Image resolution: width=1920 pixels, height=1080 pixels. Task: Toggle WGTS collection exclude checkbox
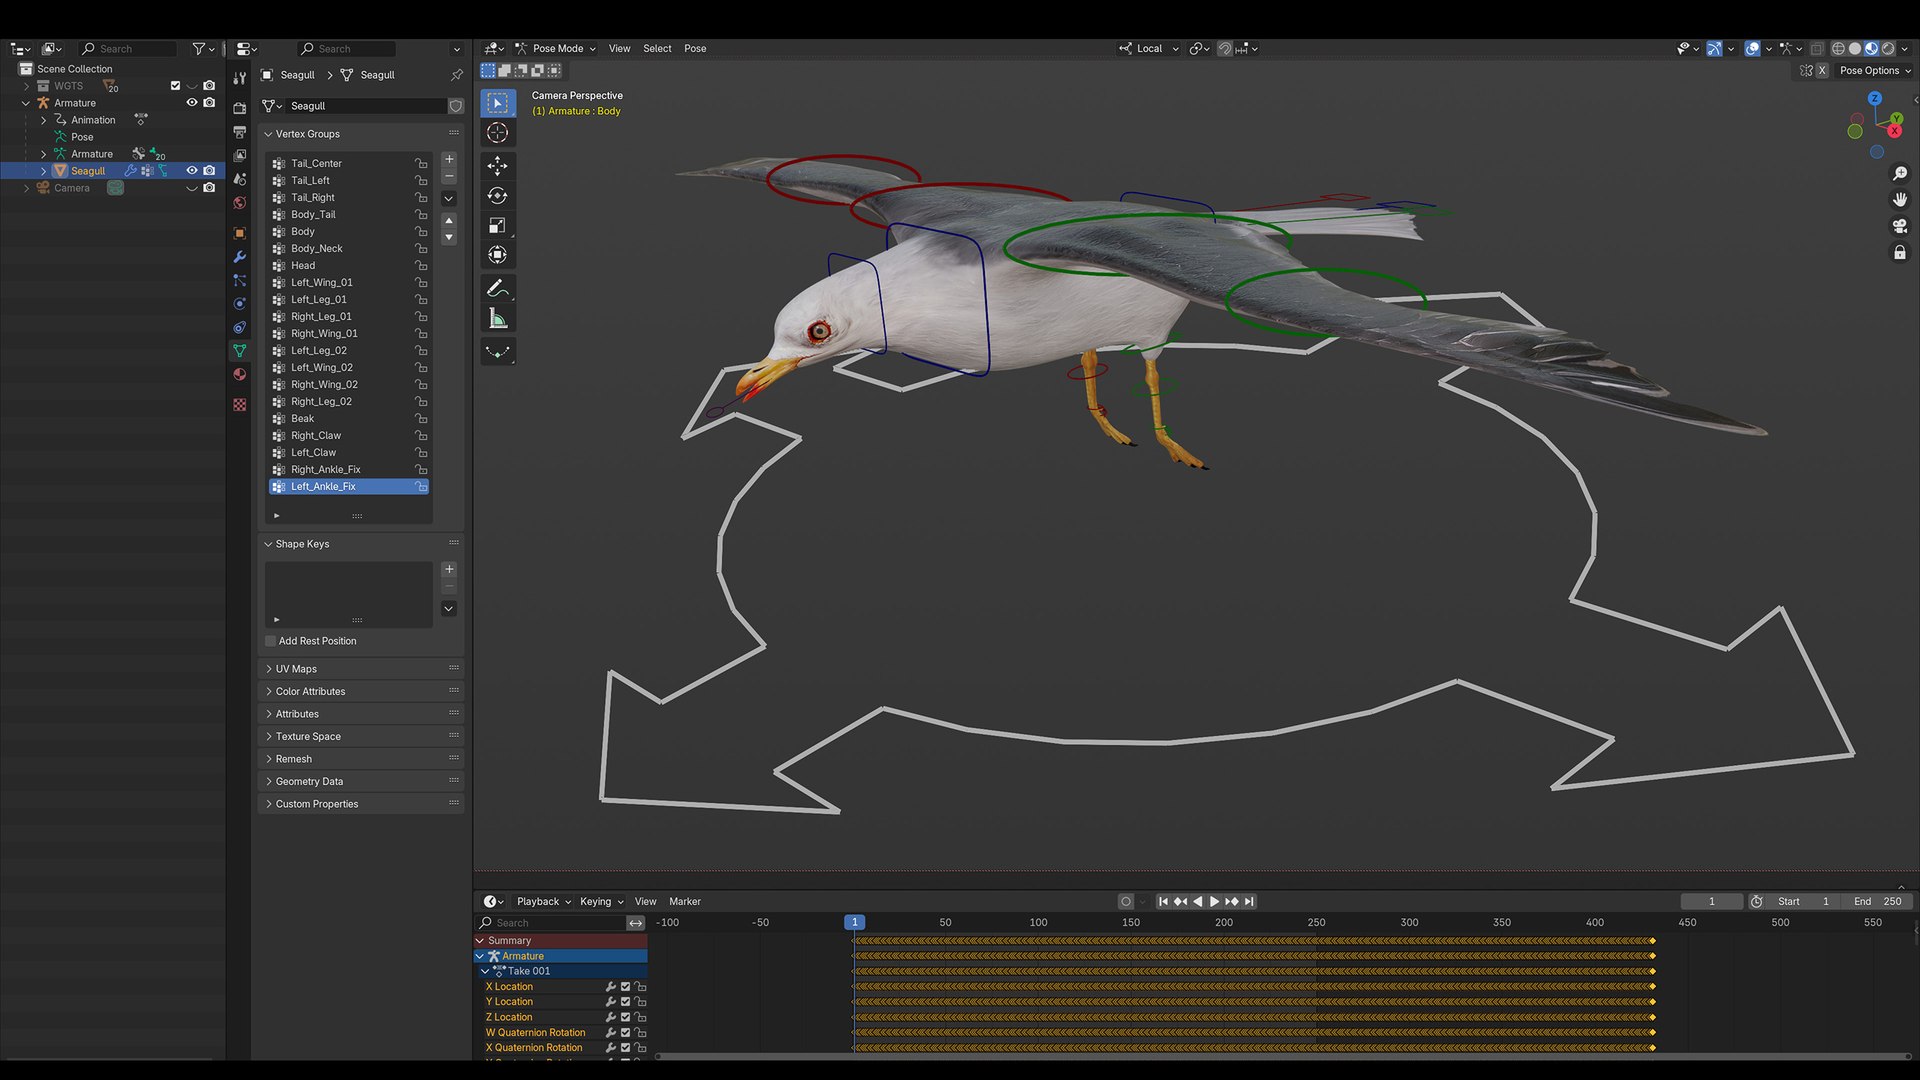175,86
